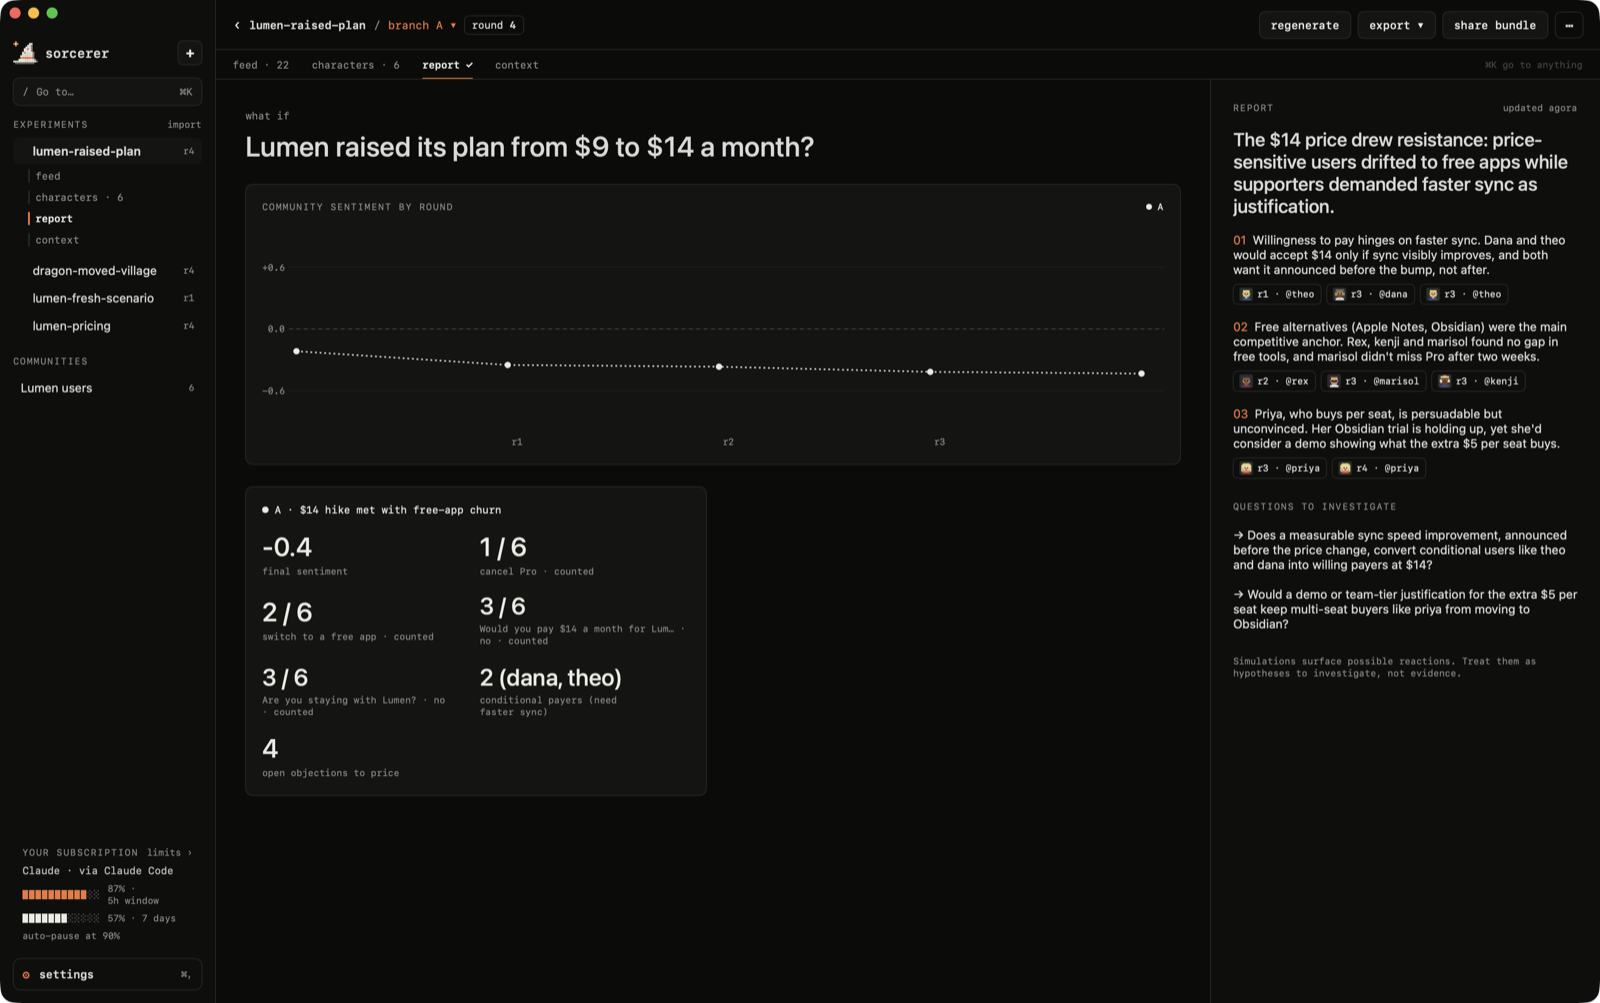Click the plus new experiment button

190,53
